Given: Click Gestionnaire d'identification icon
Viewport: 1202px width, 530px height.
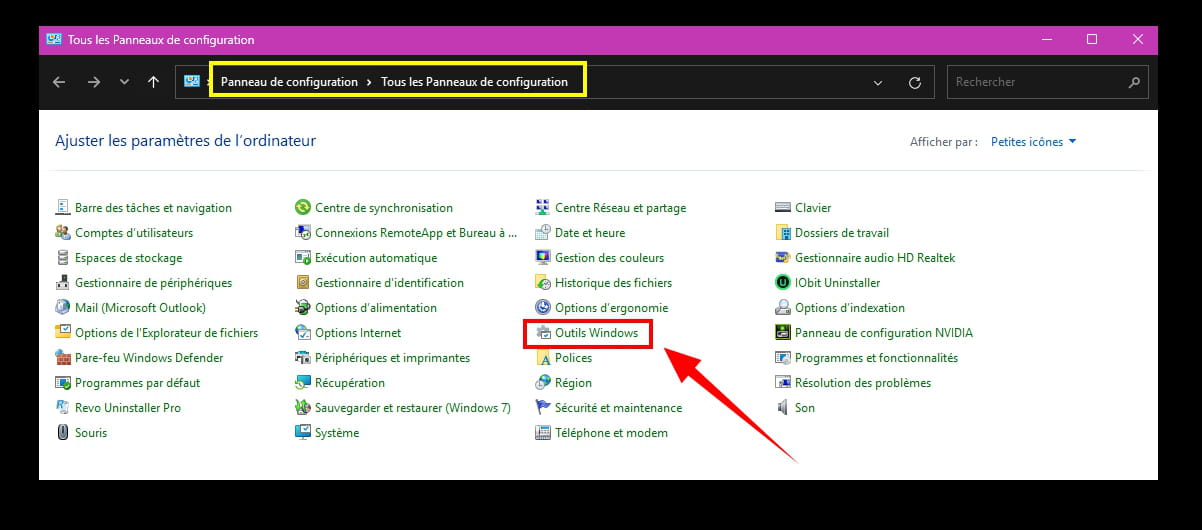Looking at the screenshot, I should (303, 283).
